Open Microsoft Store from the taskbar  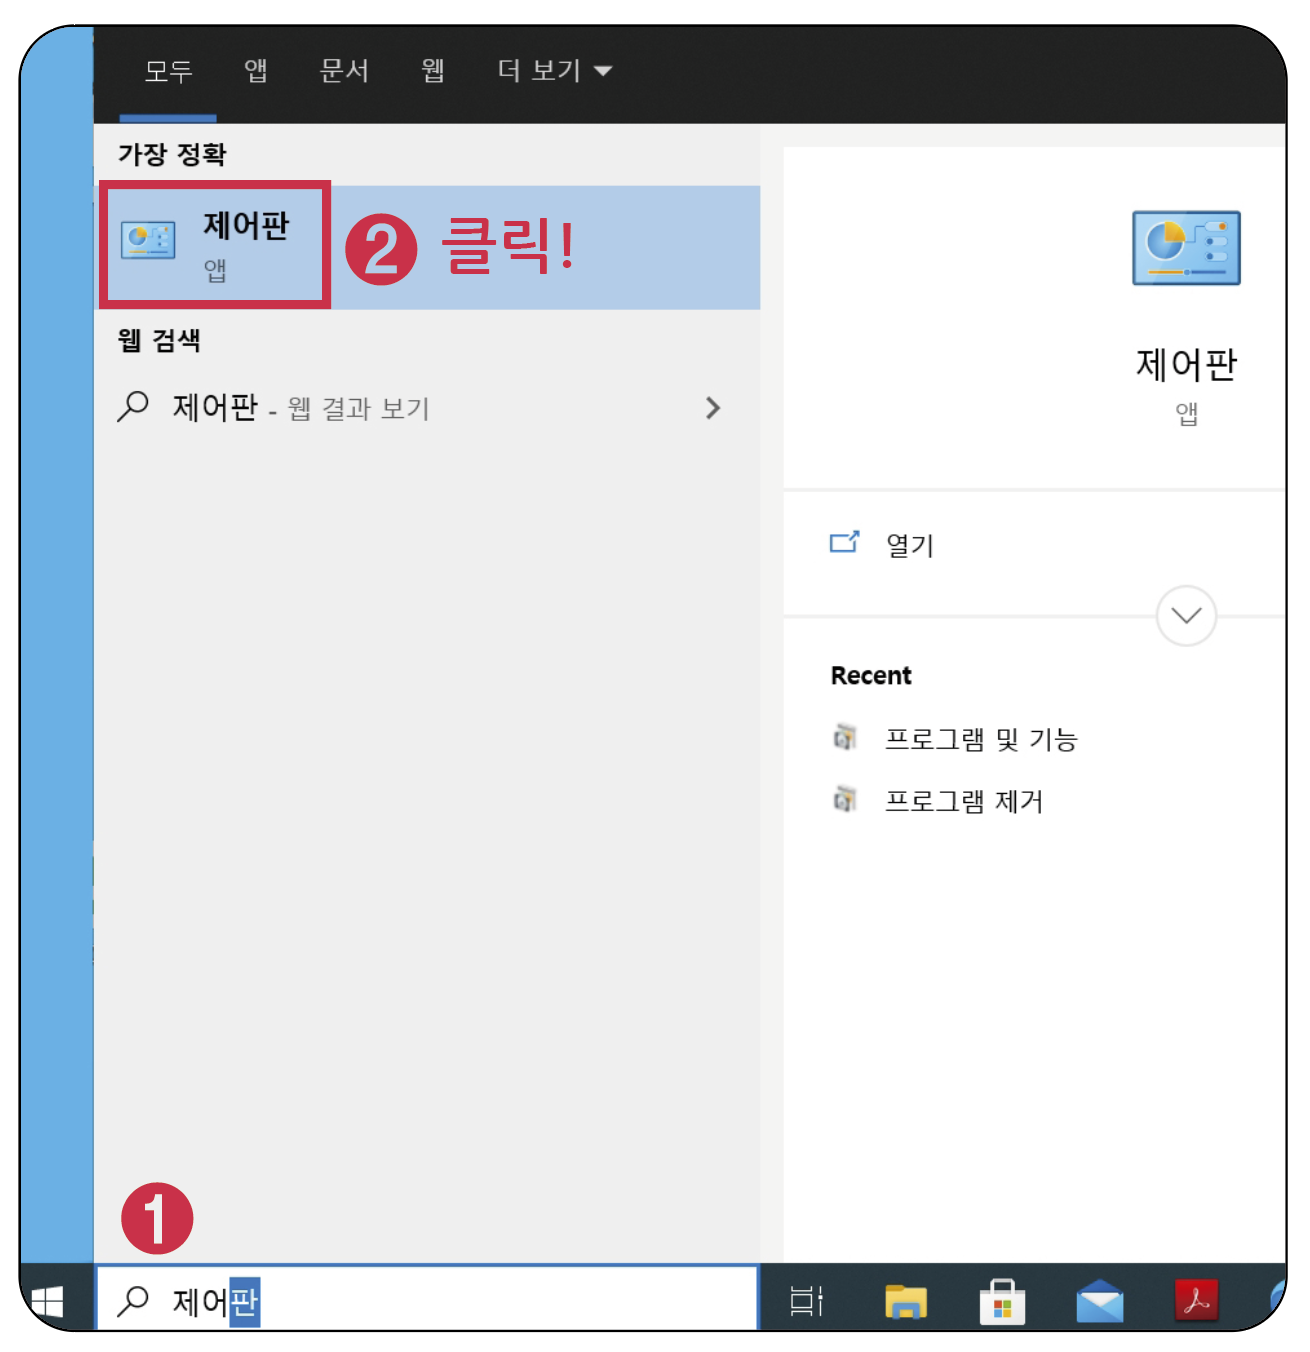click(x=1002, y=1301)
